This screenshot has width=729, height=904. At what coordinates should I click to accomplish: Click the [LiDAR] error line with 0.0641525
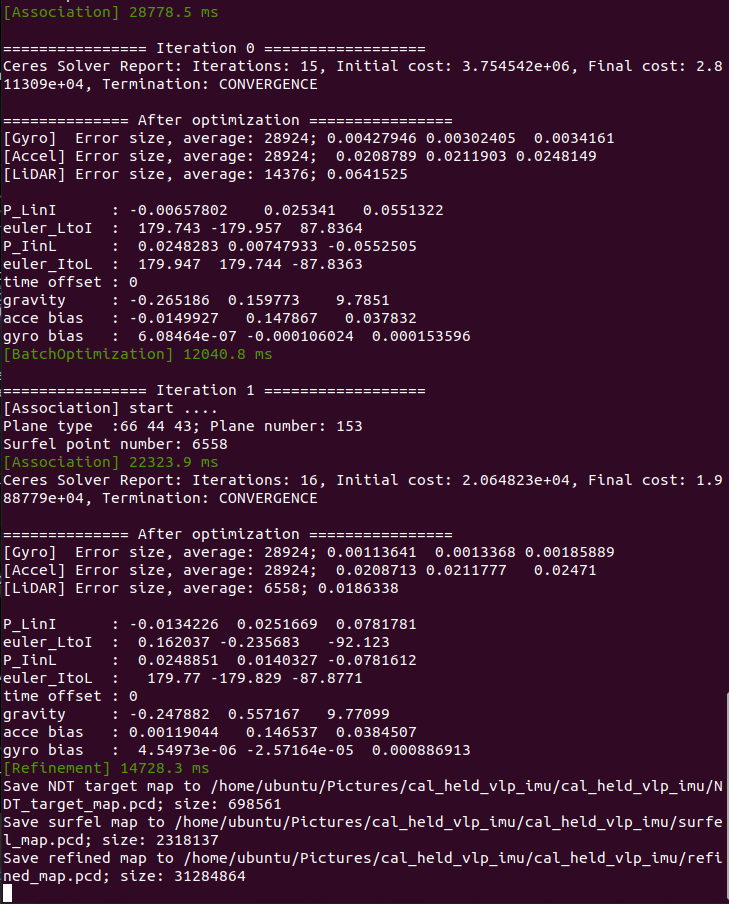205,174
